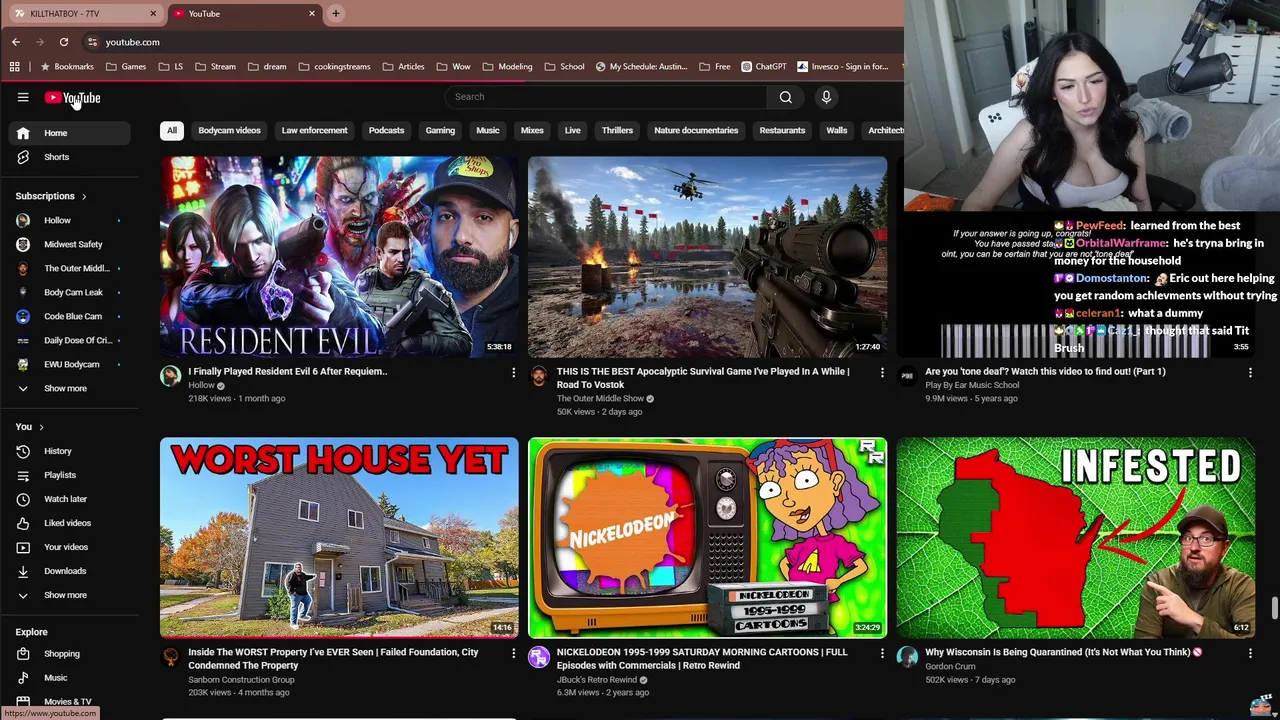The height and width of the screenshot is (720, 1280).
Task: Open the EWU Bodycam subscription
Action: 69,364
